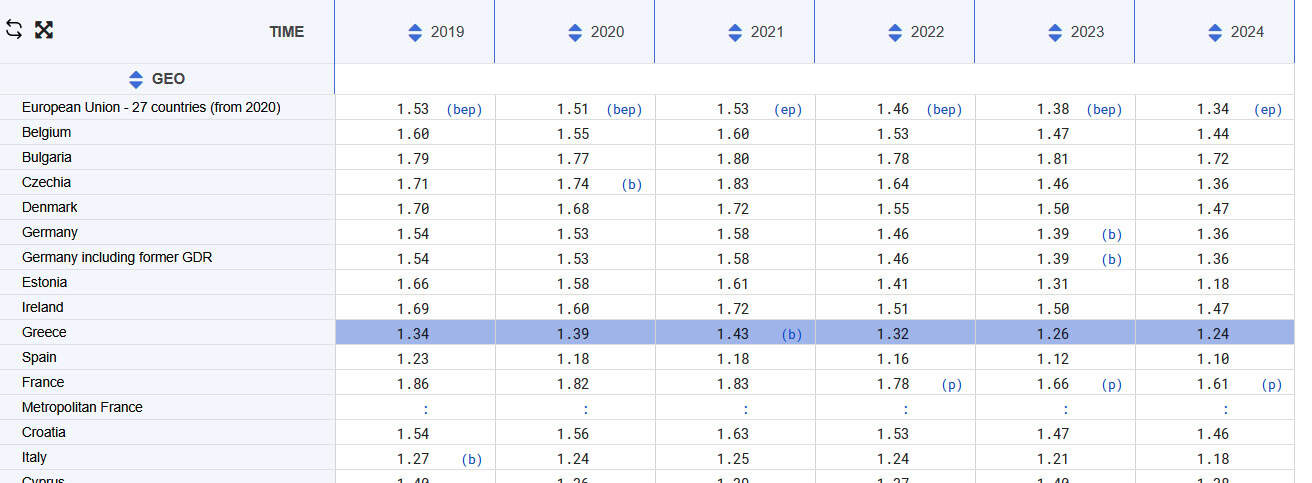
Task: Select the Belgium row label
Action: [46, 132]
